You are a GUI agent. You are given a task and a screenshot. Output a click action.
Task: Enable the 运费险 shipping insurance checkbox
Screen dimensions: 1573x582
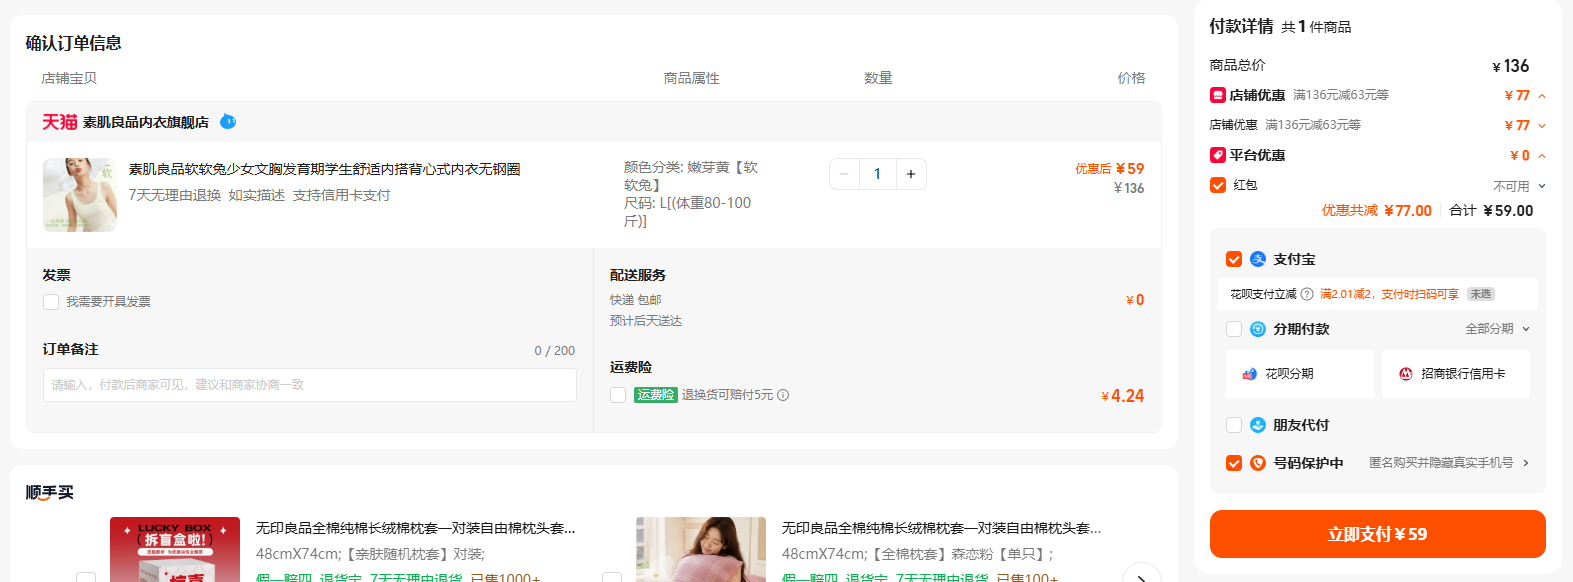618,395
